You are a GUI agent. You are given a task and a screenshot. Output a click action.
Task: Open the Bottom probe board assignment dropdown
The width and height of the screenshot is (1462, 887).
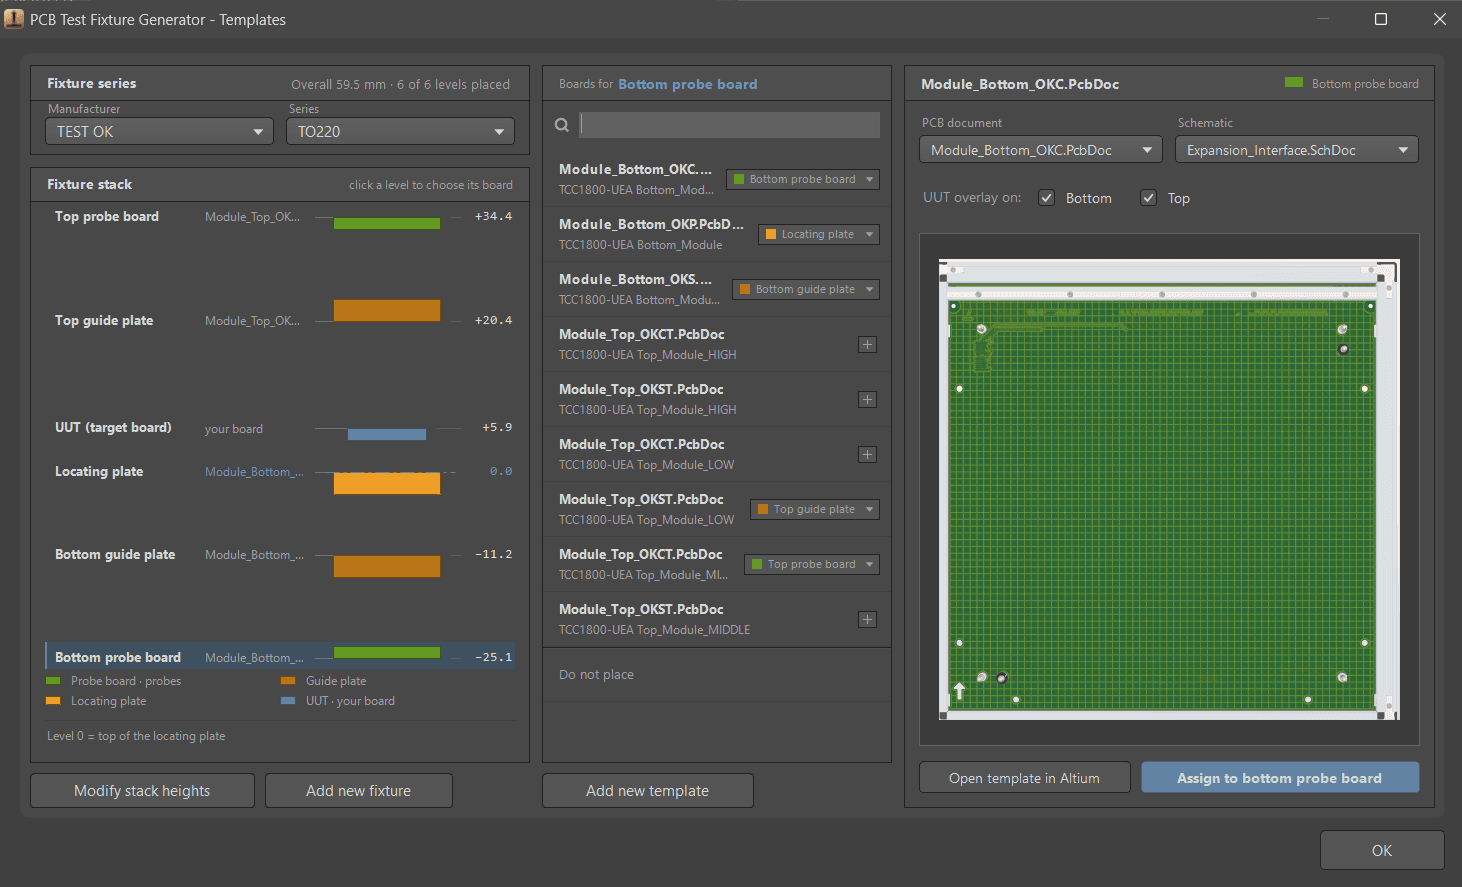[803, 179]
